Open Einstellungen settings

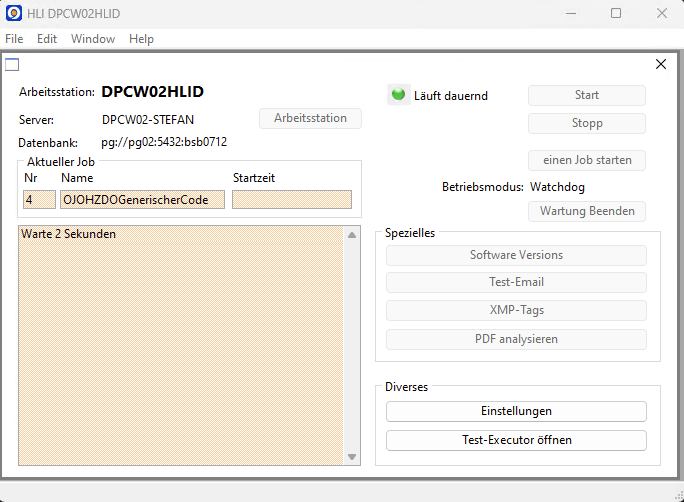click(516, 411)
